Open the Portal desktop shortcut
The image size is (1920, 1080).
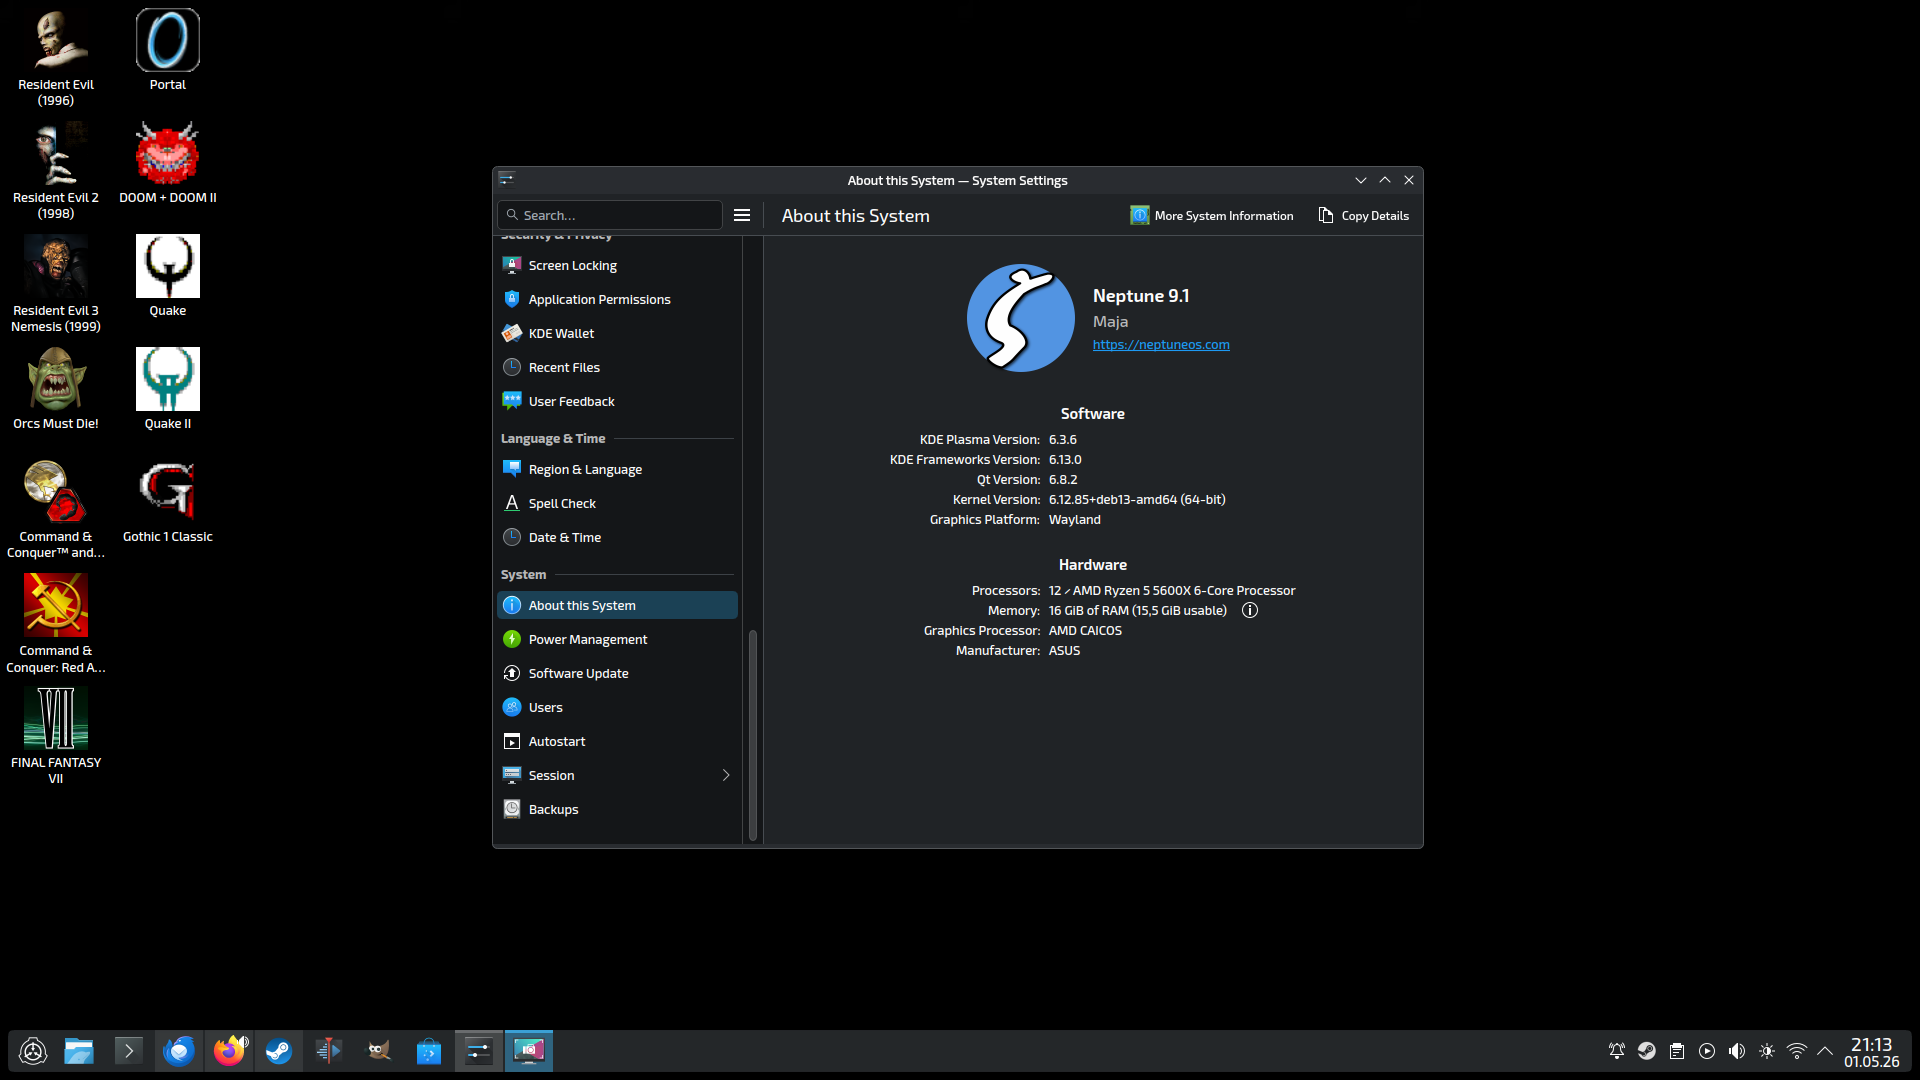(168, 50)
